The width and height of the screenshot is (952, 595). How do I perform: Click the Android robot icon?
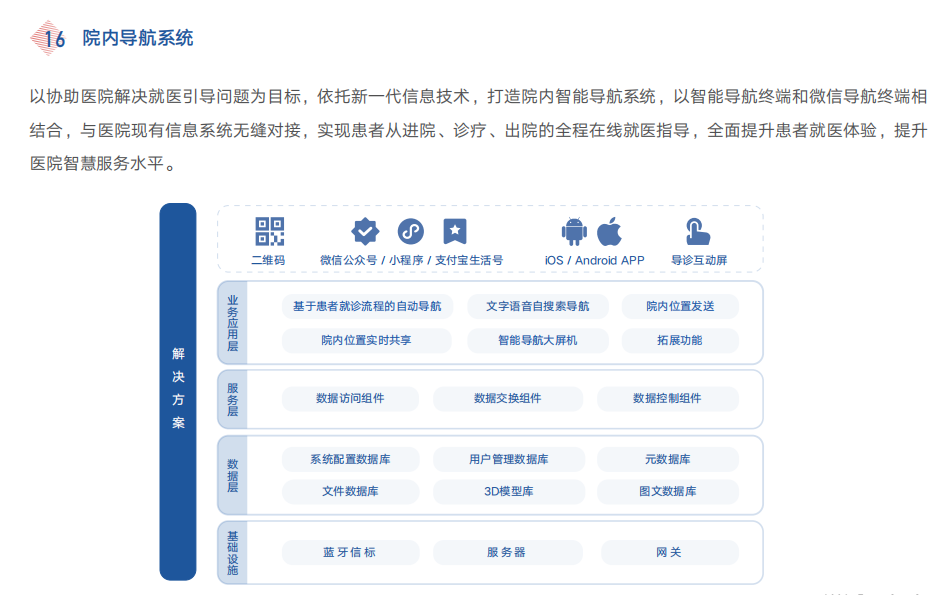pos(574,232)
